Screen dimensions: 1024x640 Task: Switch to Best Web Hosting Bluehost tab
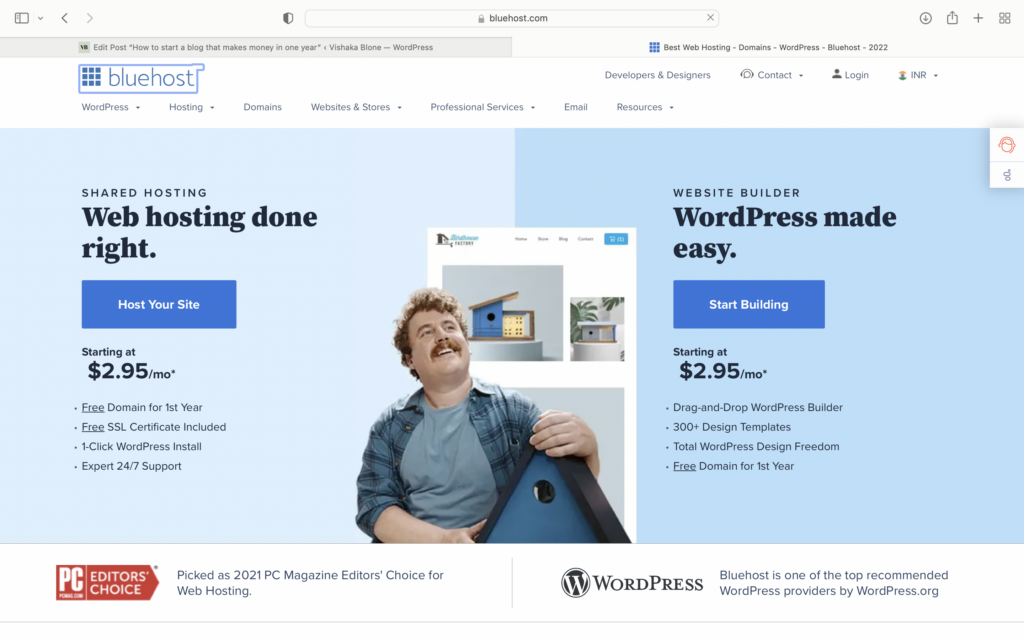click(x=768, y=47)
